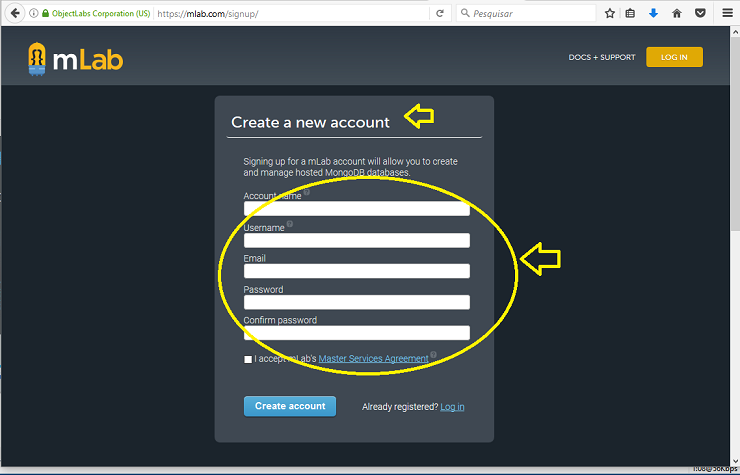Click the page scroll up arrow
Viewport: 740px width, 475px height.
[735, 32]
